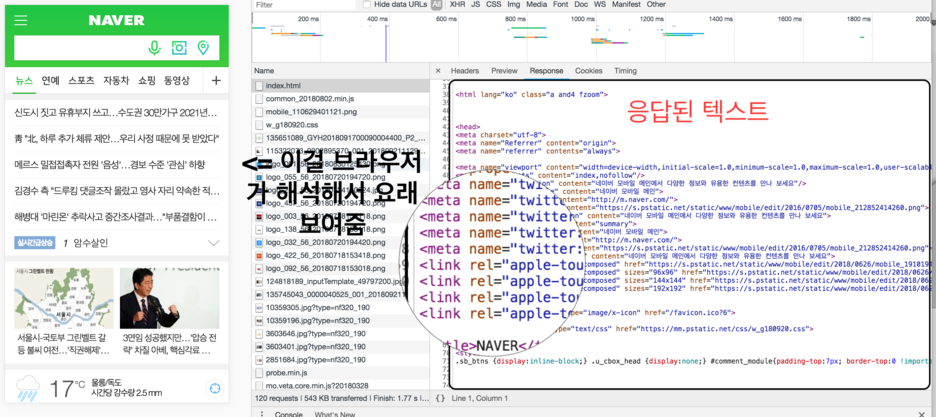Image resolution: width=936 pixels, height=417 pixels.
Task: Open the camera smart lens search
Action: (x=179, y=48)
